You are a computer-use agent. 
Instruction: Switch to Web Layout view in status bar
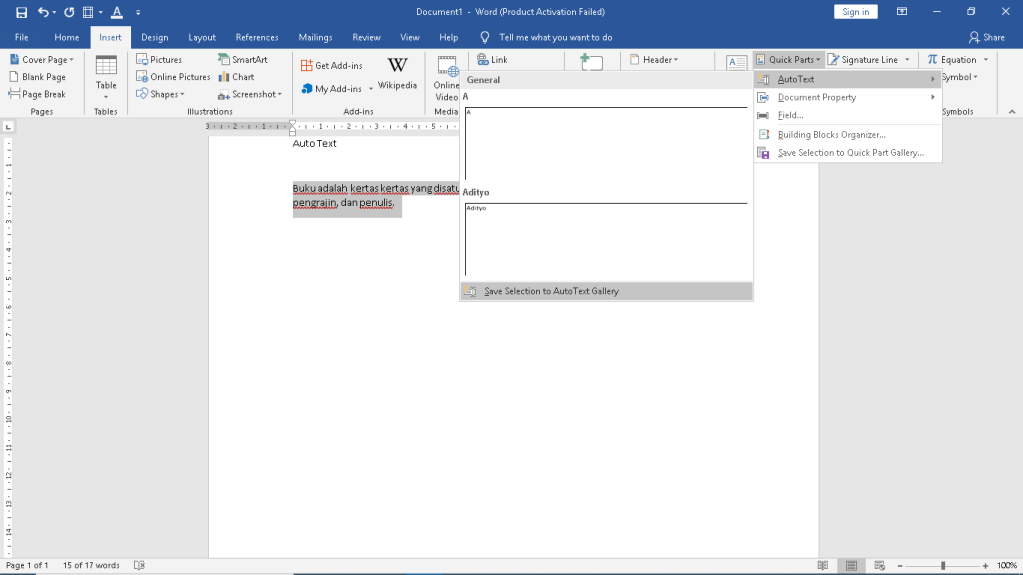(880, 565)
